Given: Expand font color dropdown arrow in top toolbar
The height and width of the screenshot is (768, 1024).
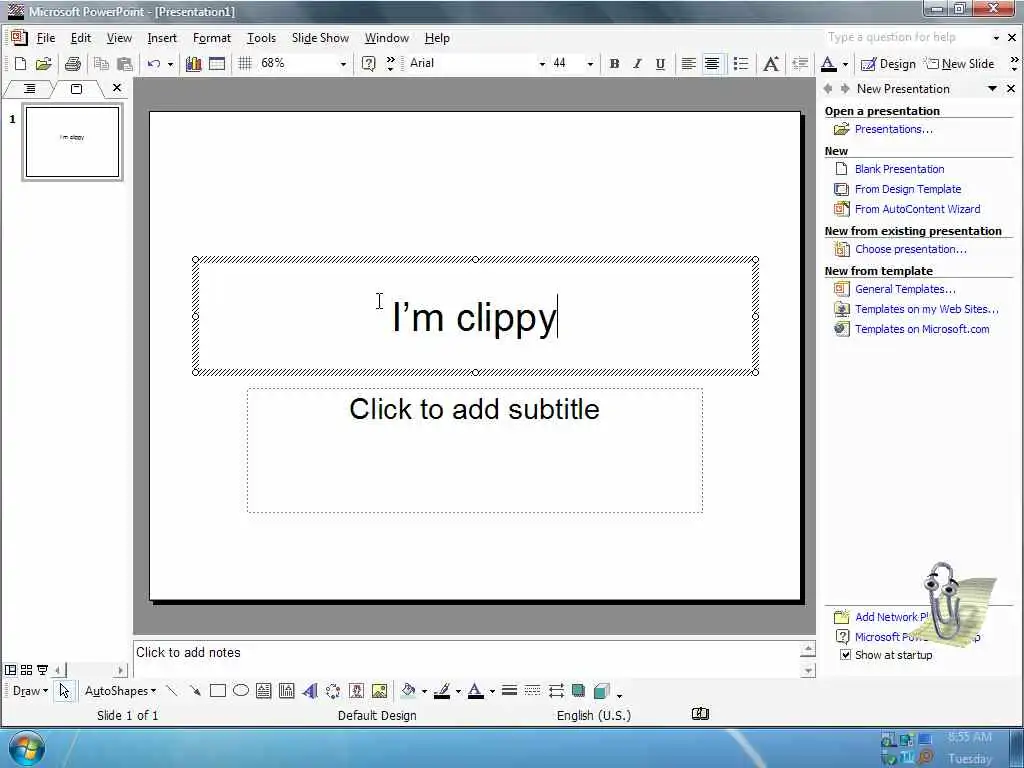Looking at the screenshot, I should point(845,64).
